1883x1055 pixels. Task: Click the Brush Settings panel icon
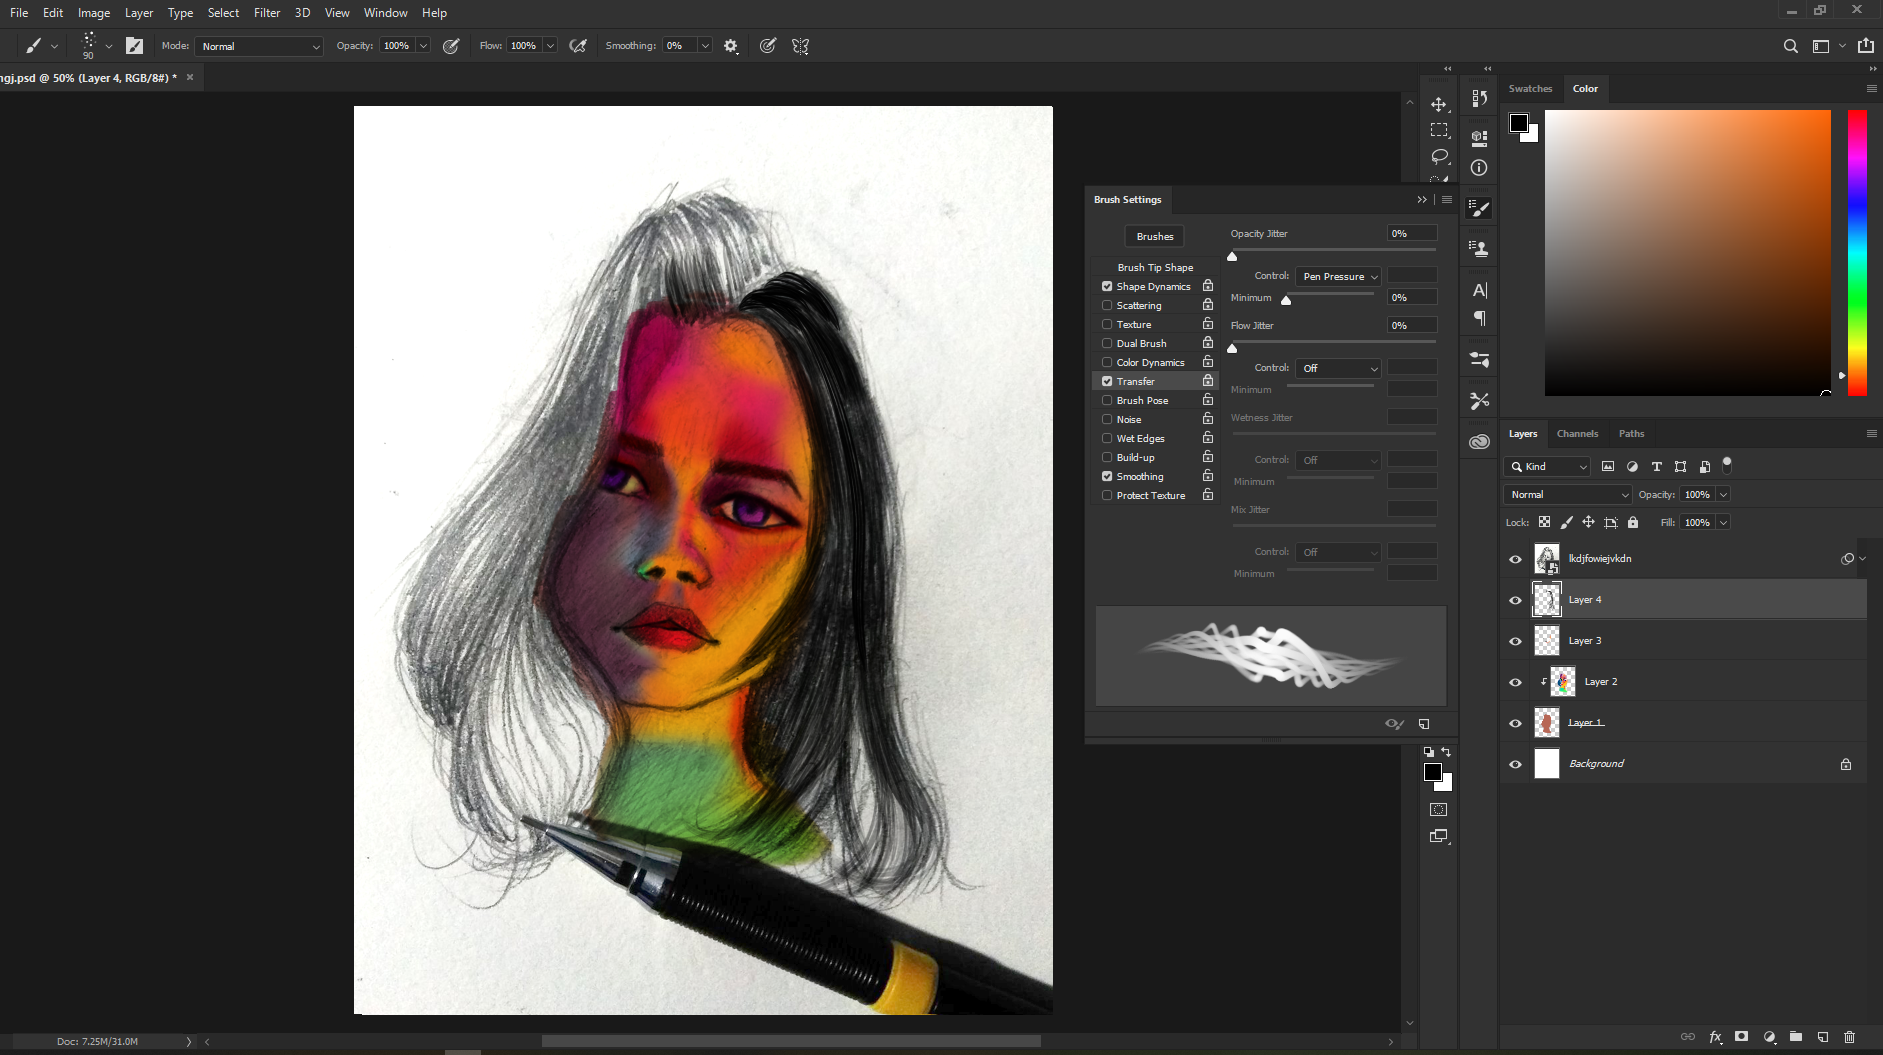tap(1479, 208)
